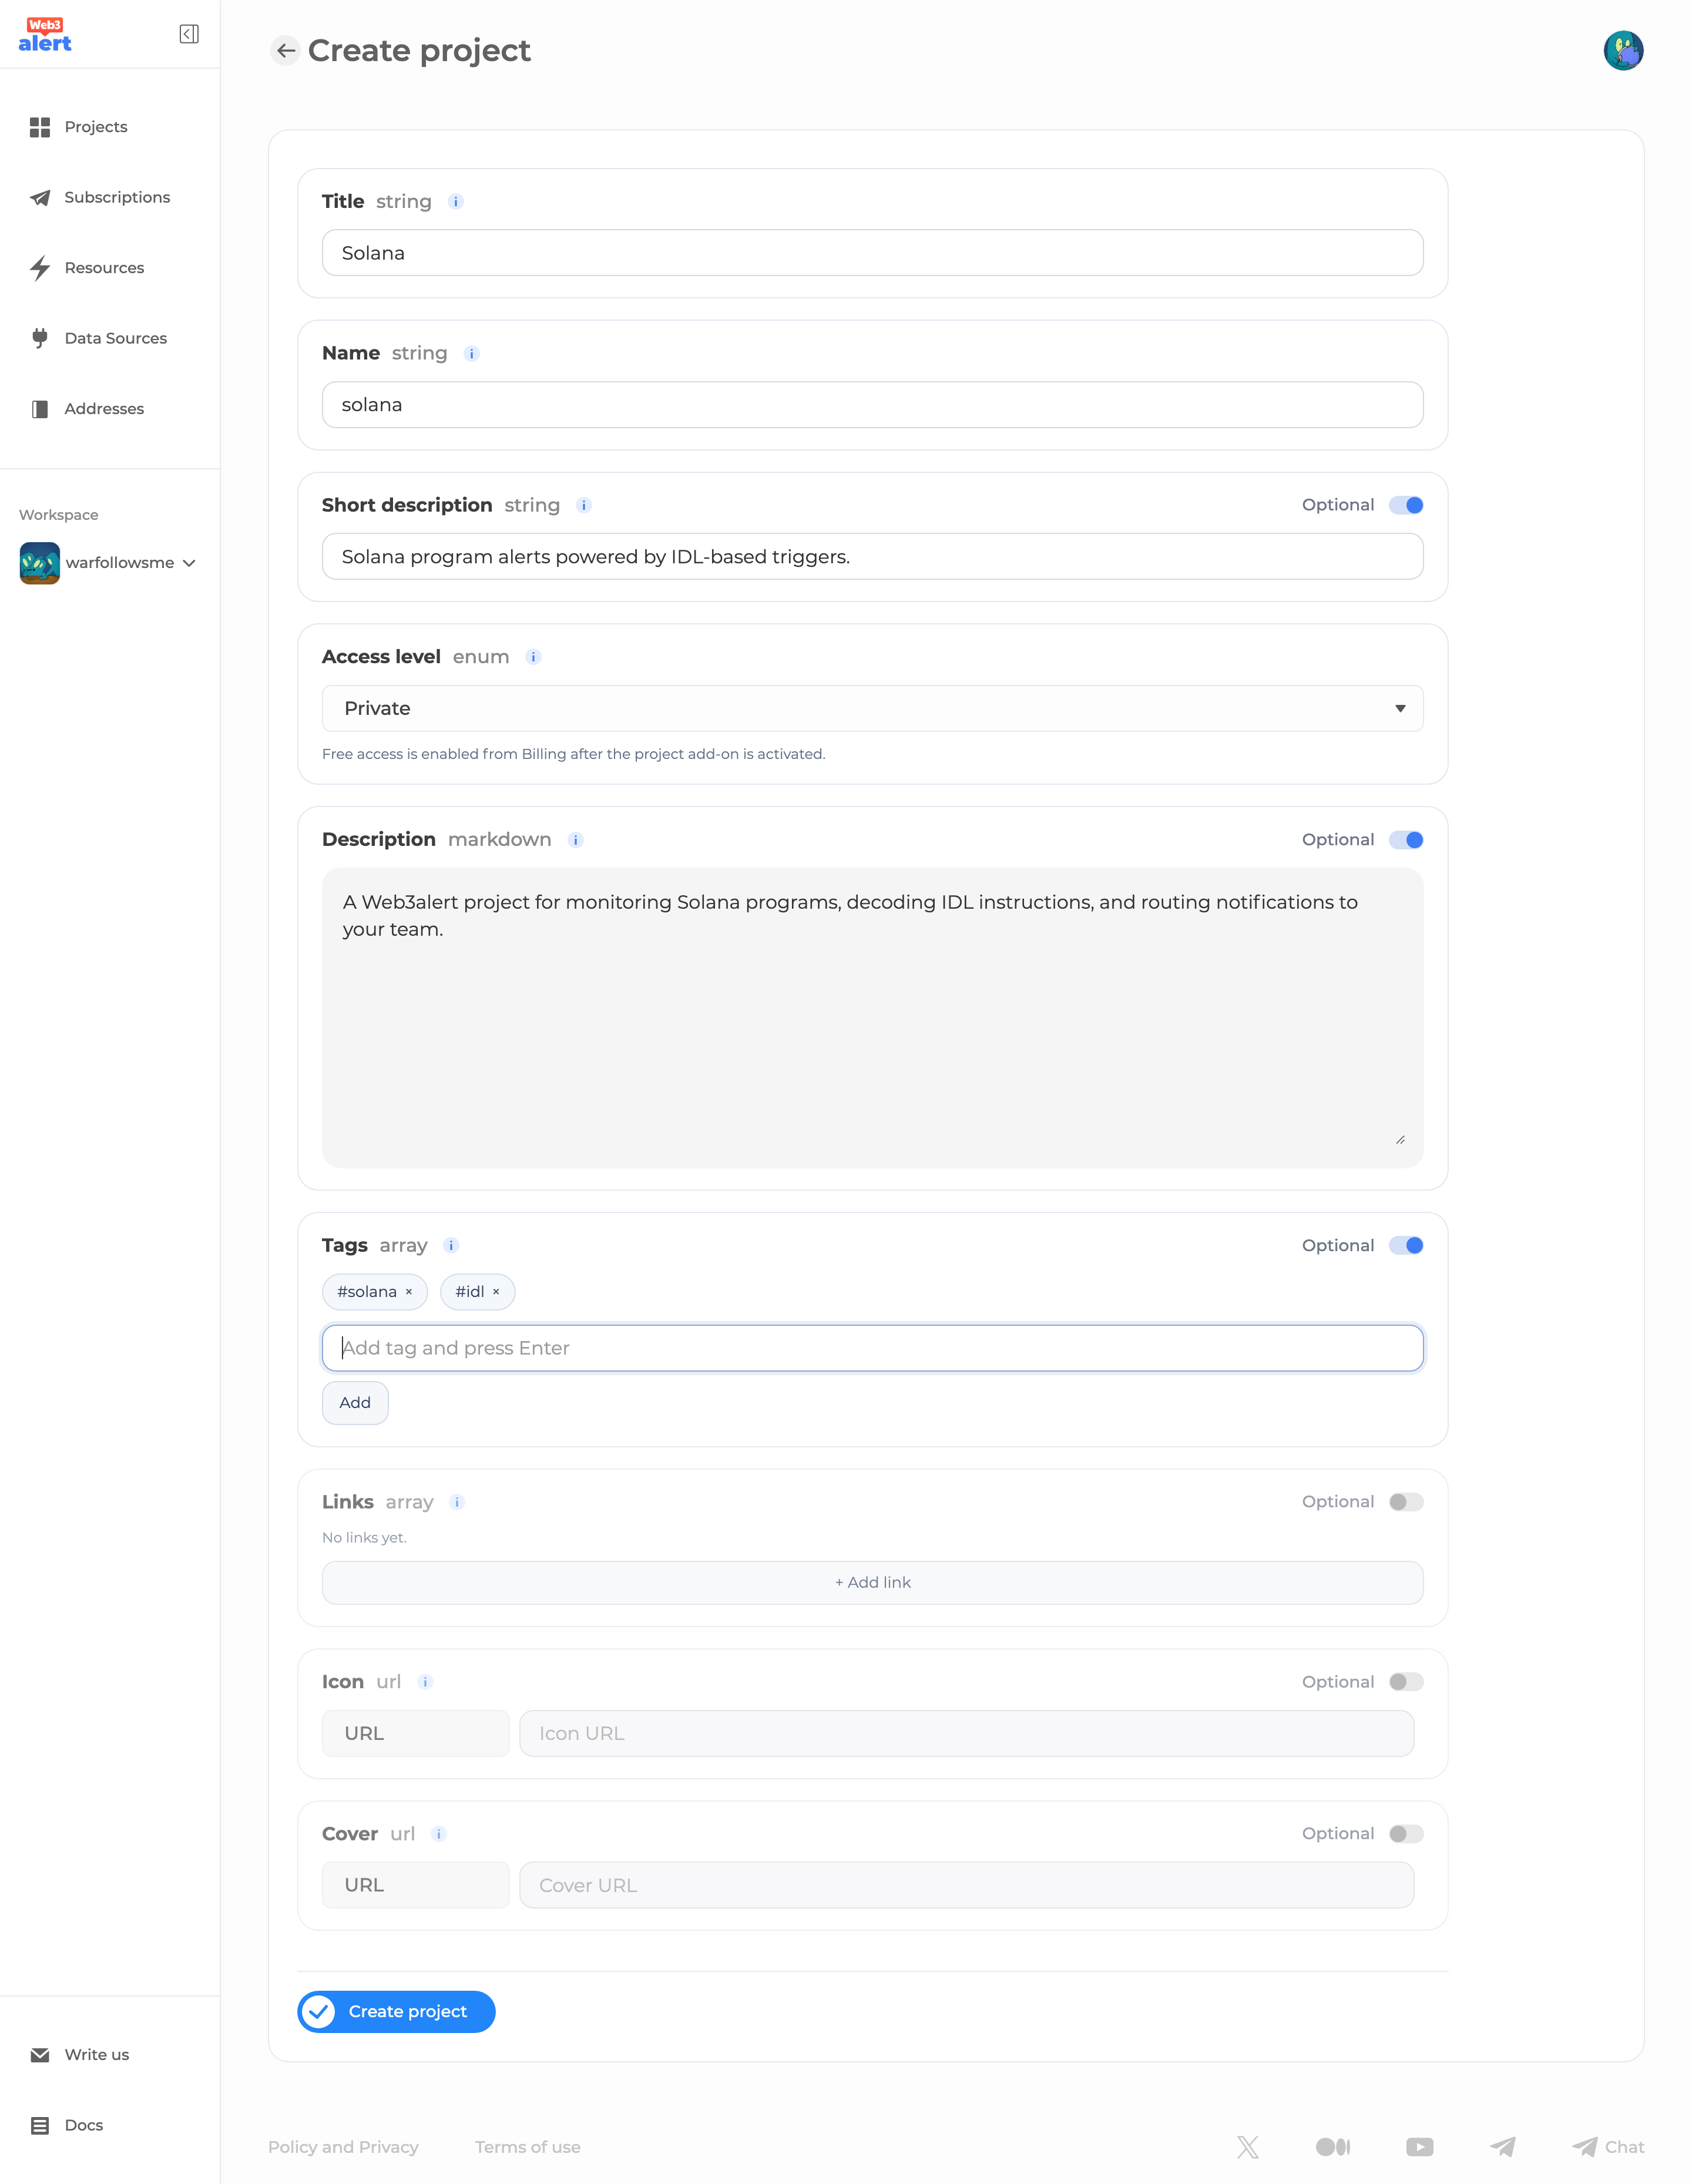Focus the Short description input
This screenshot has height=2184, width=1692.
point(872,557)
